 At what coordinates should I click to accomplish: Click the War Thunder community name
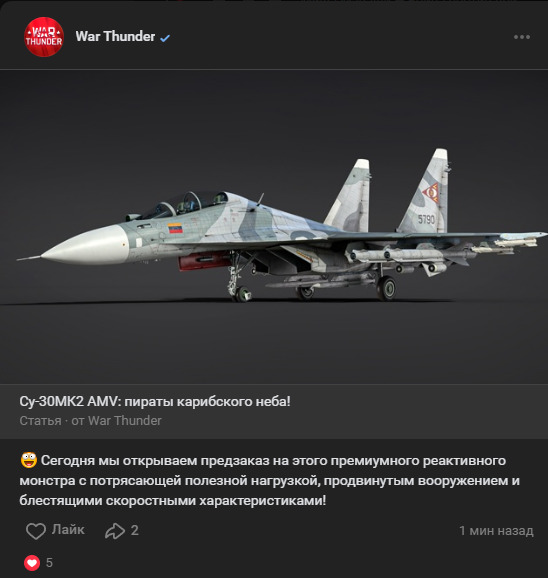point(115,36)
